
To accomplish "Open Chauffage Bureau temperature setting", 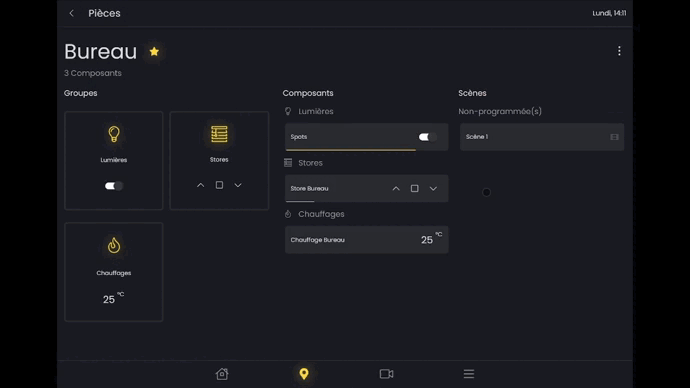I will coord(367,240).
